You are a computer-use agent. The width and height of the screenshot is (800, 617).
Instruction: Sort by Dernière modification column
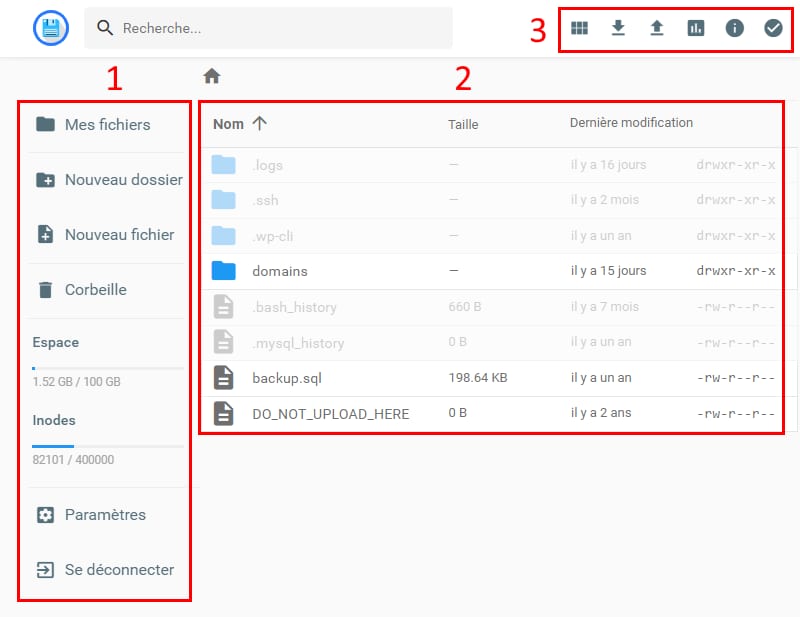(631, 123)
